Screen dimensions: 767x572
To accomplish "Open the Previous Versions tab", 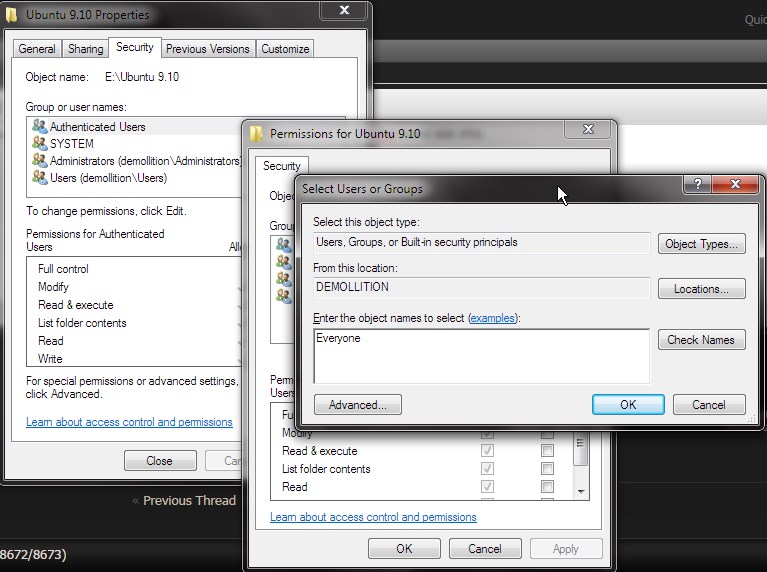I will (x=207, y=49).
